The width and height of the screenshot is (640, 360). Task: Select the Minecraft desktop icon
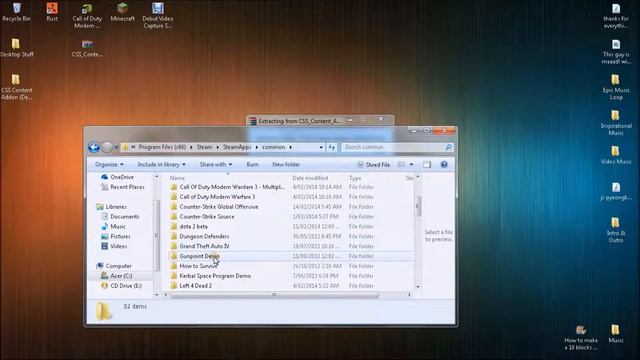(x=122, y=12)
